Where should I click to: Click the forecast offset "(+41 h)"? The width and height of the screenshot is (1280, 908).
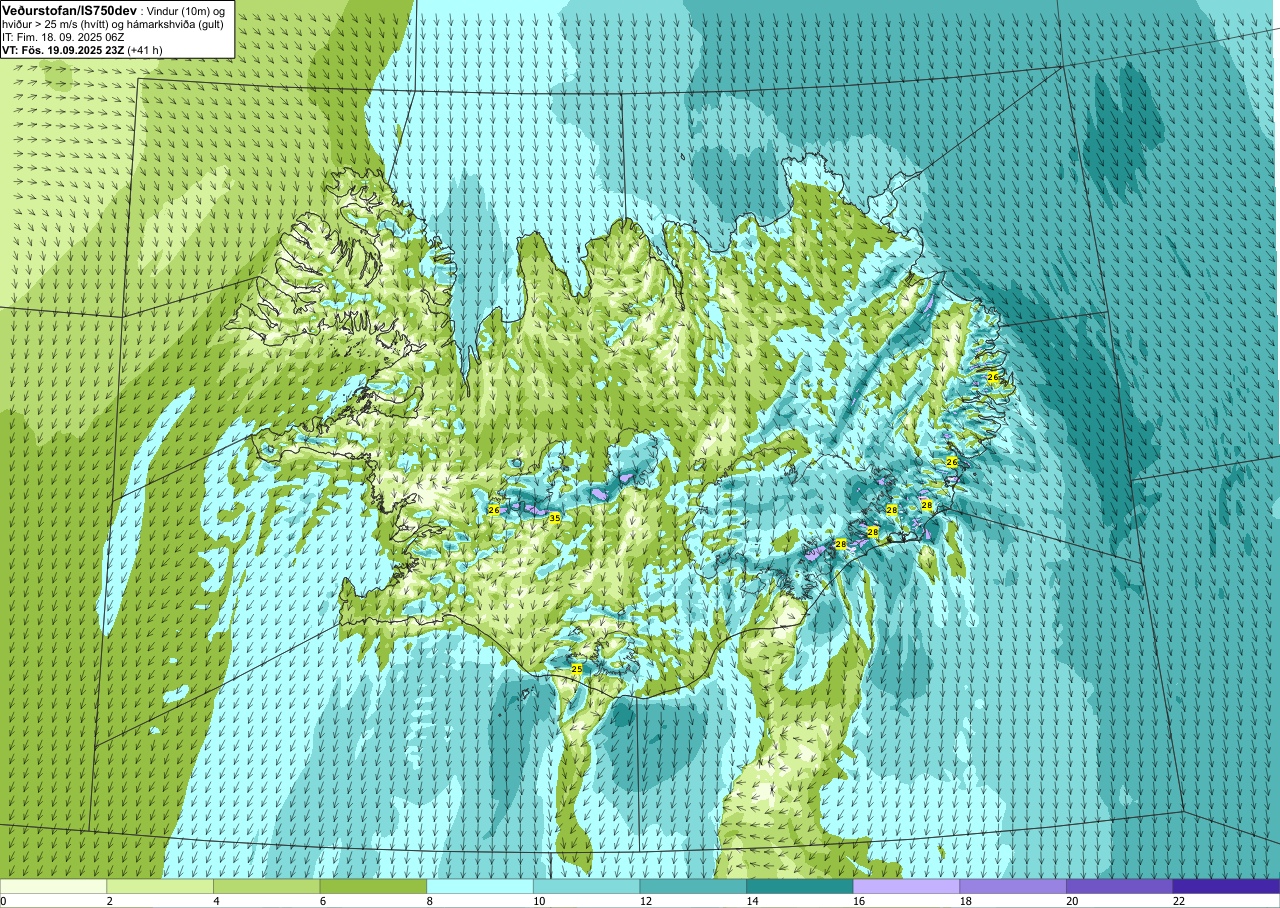coord(145,49)
